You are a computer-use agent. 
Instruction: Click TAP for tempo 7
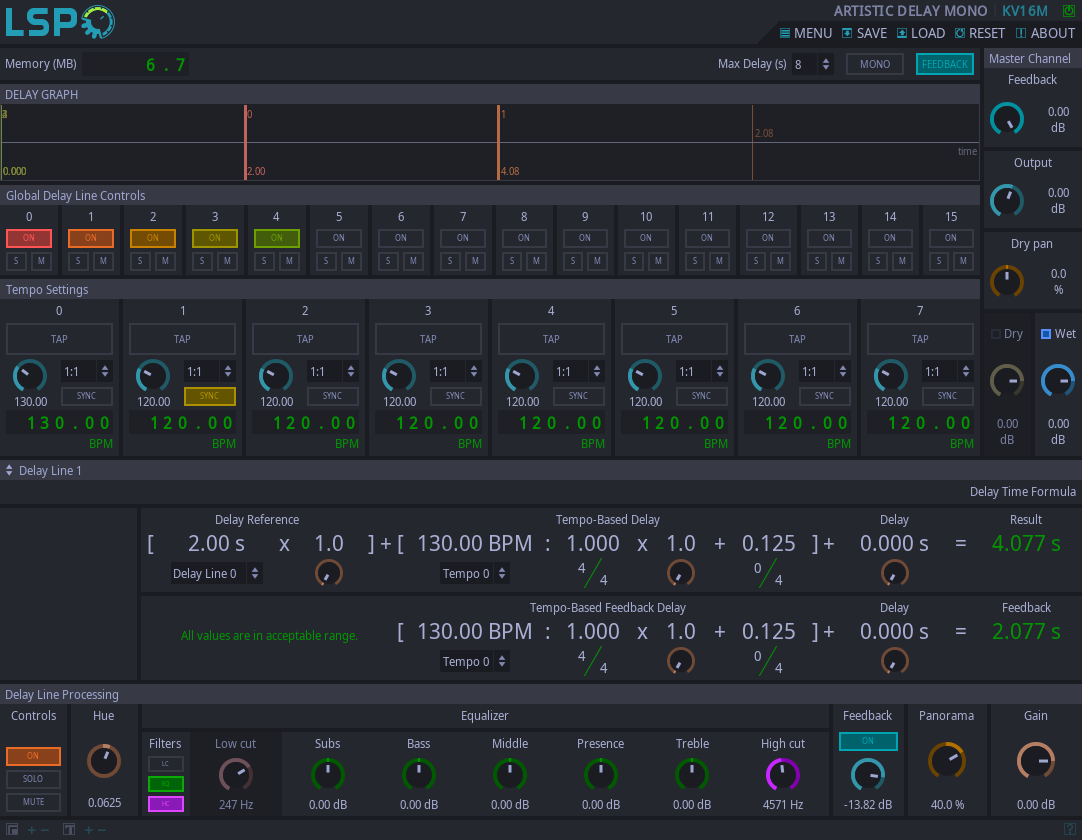920,339
